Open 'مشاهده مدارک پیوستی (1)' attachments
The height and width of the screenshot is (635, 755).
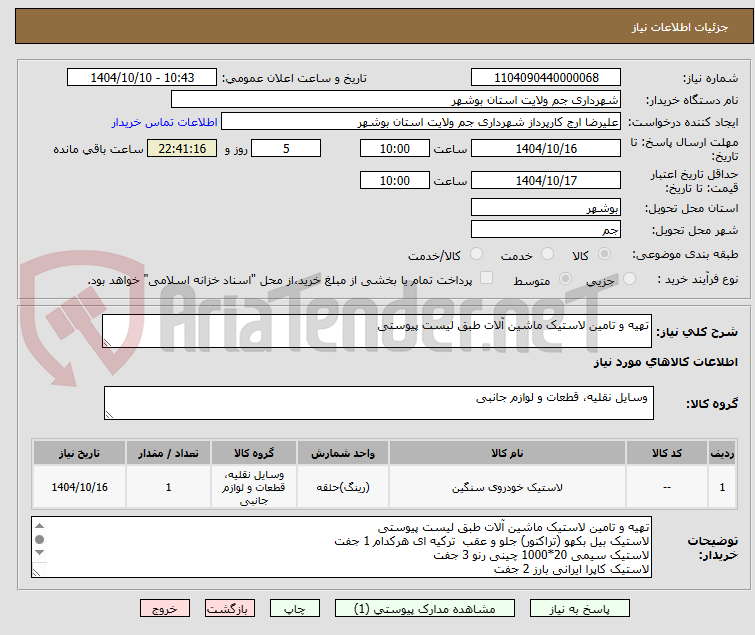[425, 609]
